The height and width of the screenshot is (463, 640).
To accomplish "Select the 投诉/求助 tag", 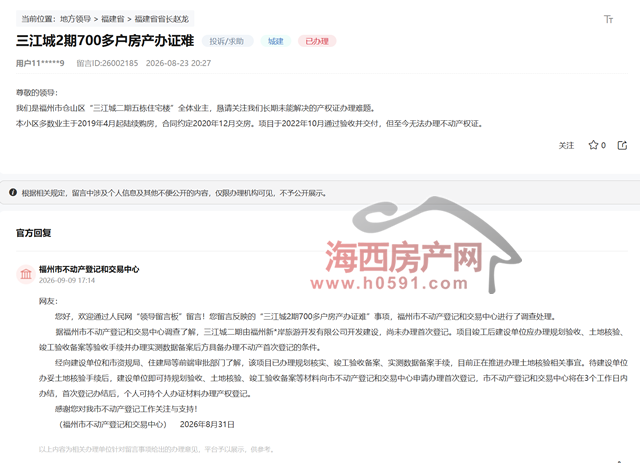I will 227,41.
